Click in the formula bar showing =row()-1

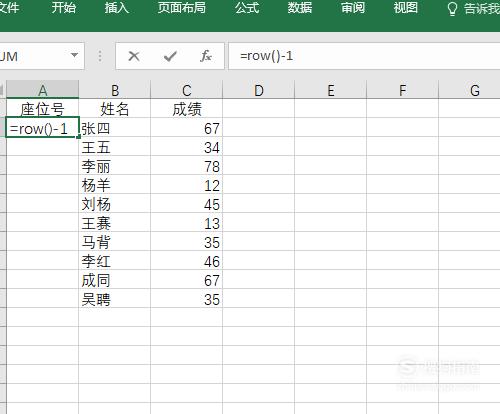(x=364, y=56)
